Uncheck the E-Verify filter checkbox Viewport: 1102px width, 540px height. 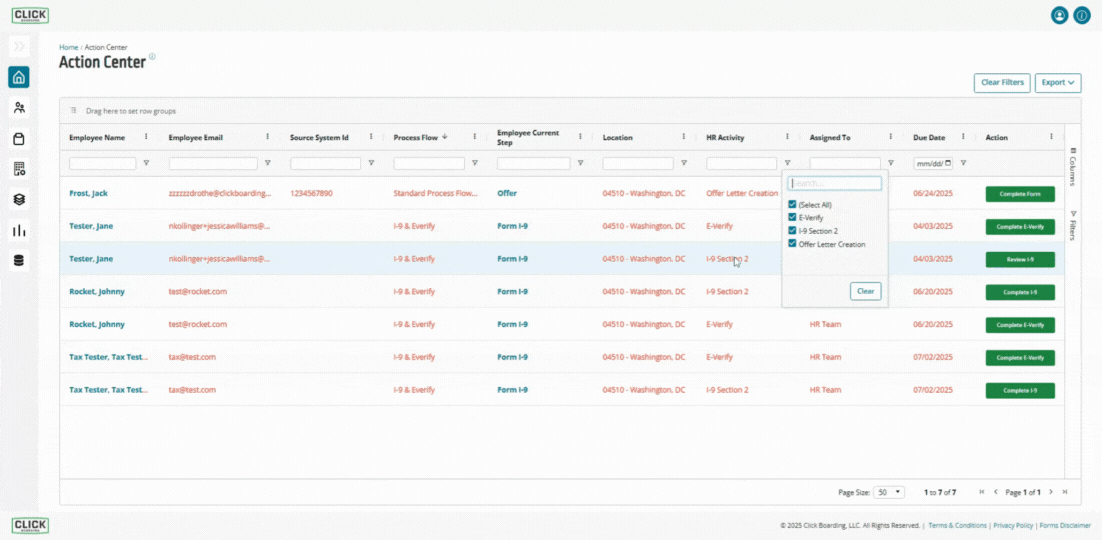(793, 218)
